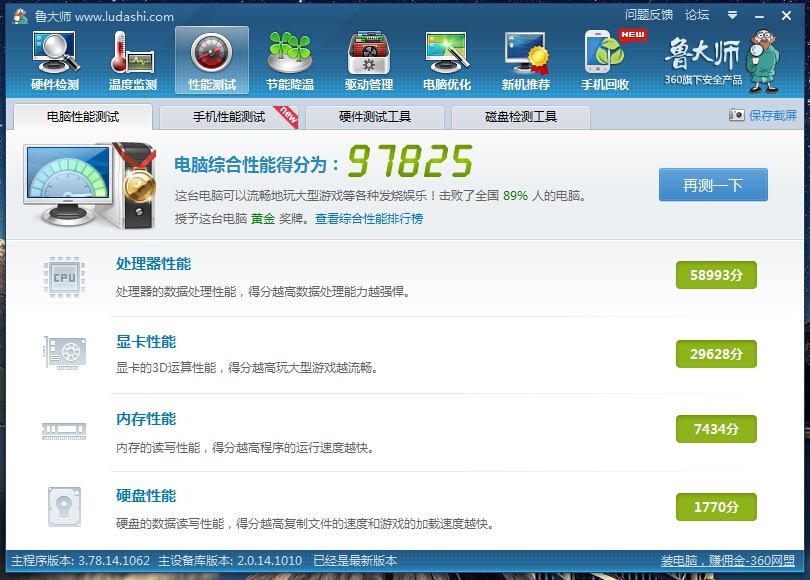Image resolution: width=810 pixels, height=580 pixels.
Task: Open 硬件检测 hardware detection icon
Action: 55,60
